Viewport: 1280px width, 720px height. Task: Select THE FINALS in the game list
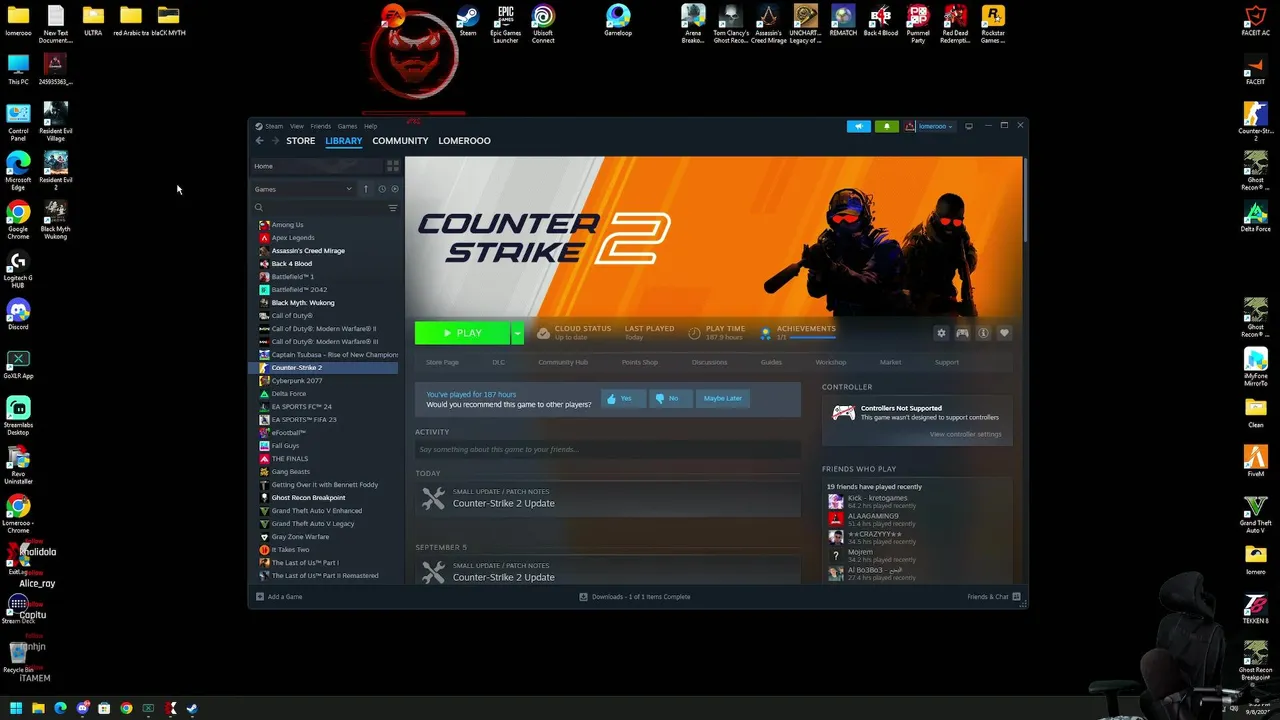coord(290,459)
